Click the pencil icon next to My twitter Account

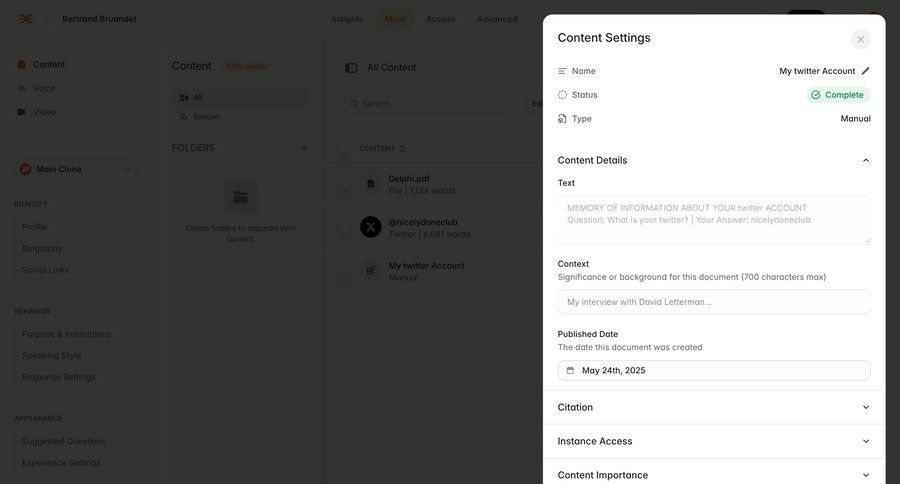coord(865,71)
